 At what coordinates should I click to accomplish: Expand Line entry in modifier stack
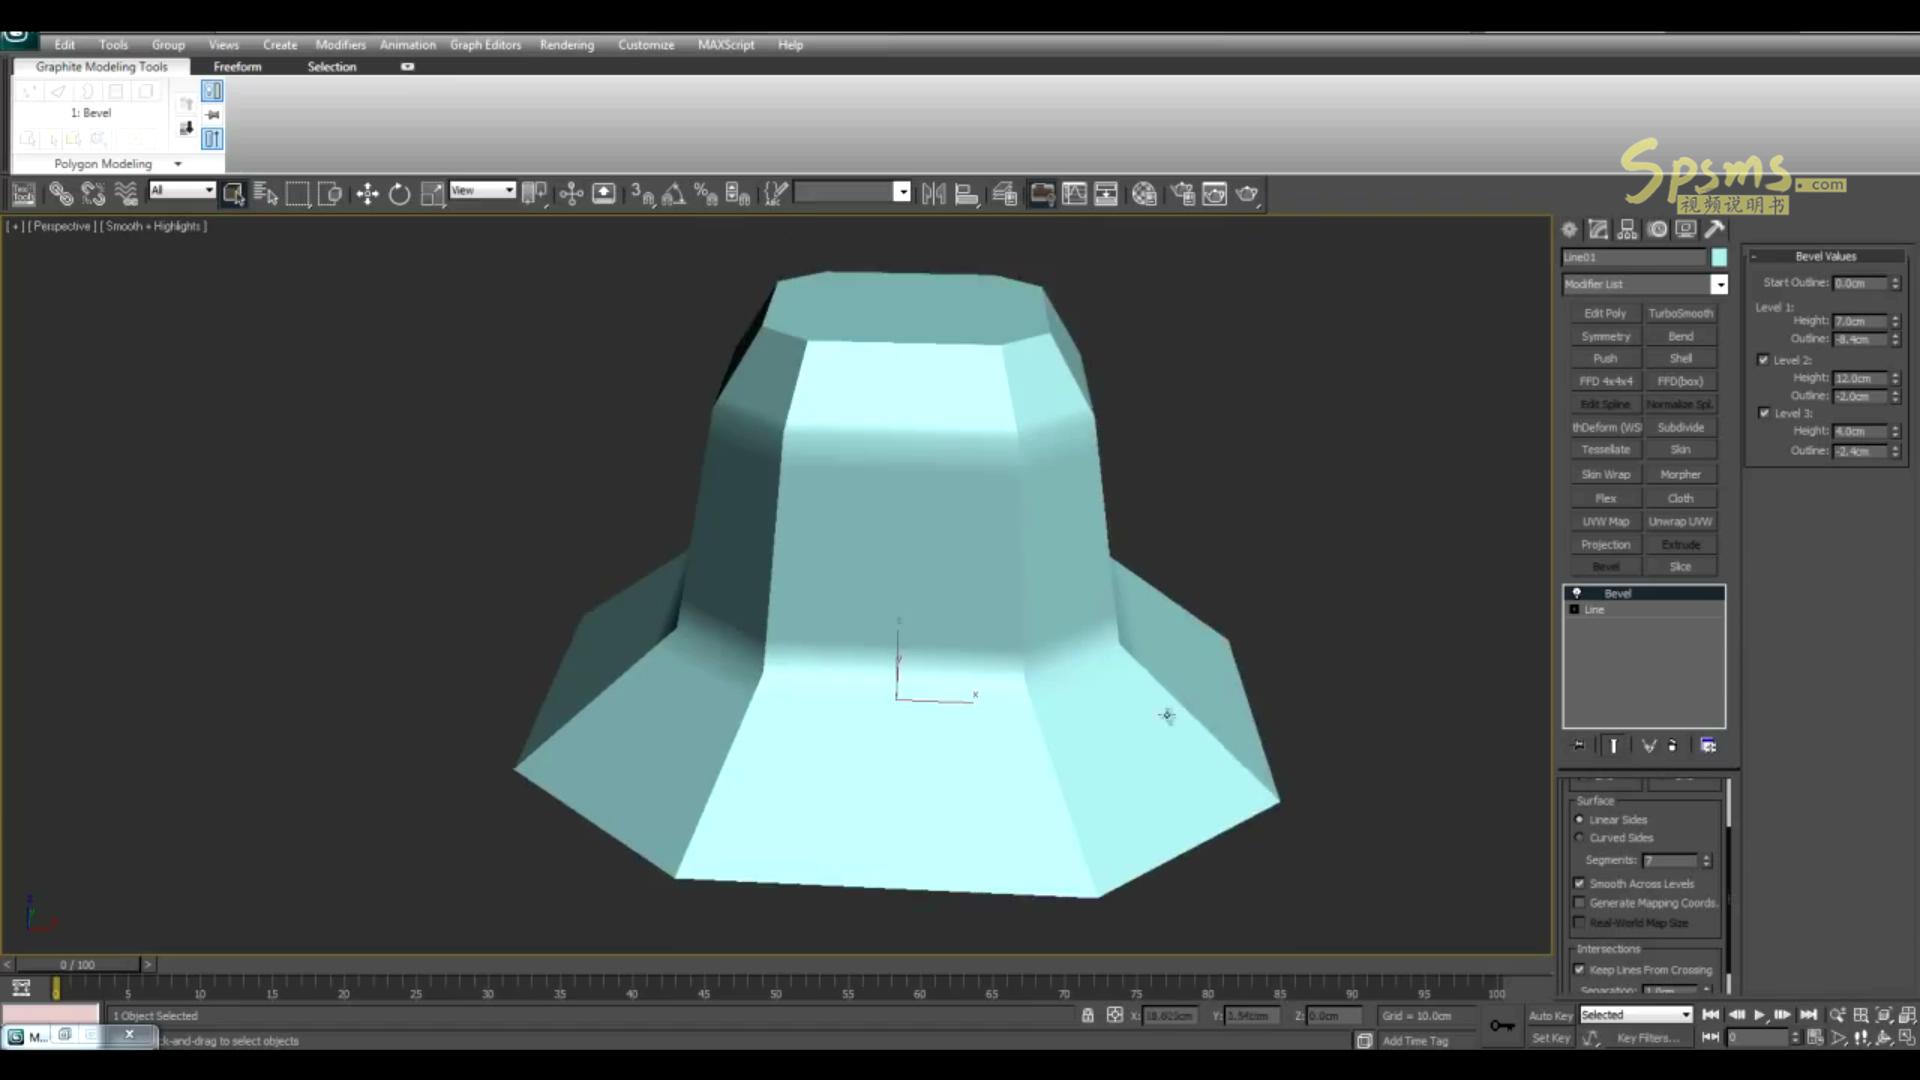1575,609
